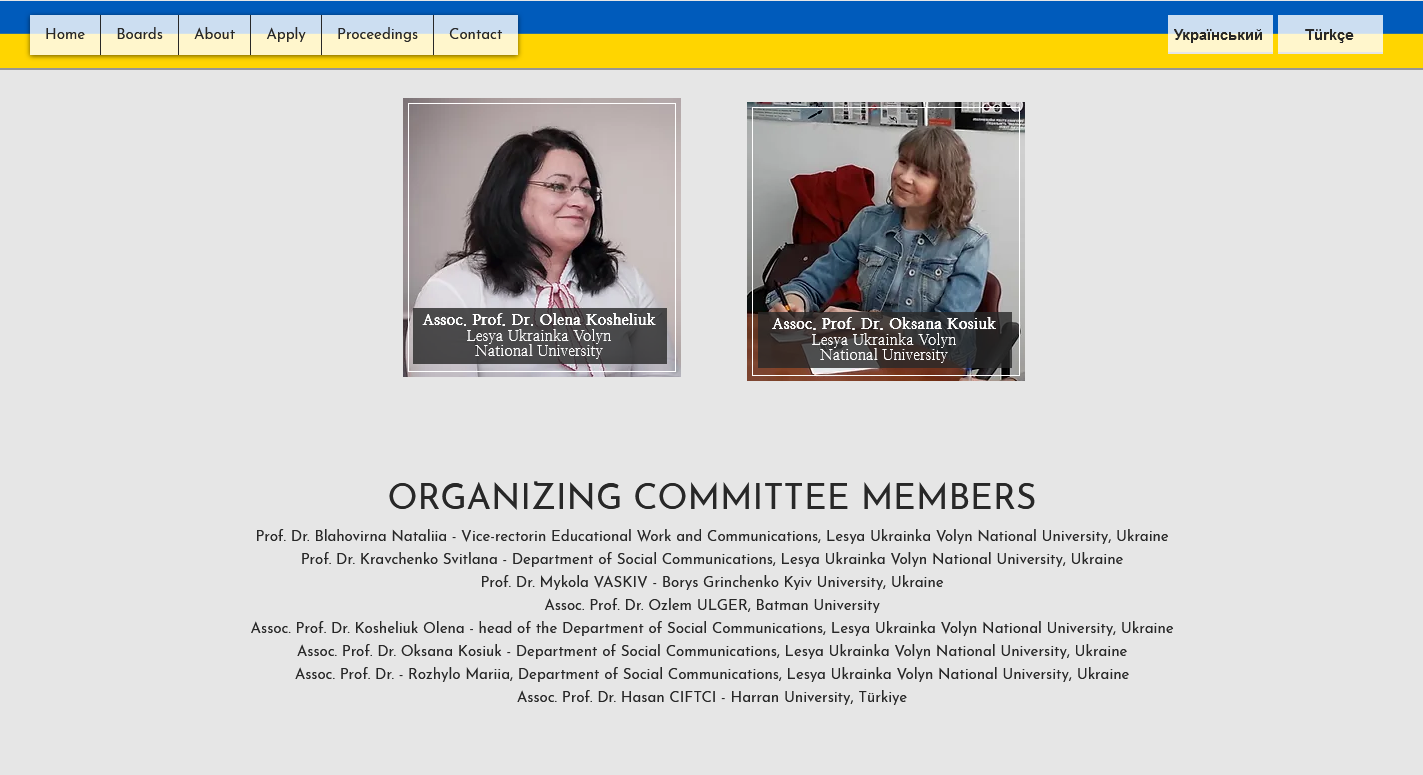Click the Organizing Committee Members heading
1423x775 pixels.
(711, 498)
